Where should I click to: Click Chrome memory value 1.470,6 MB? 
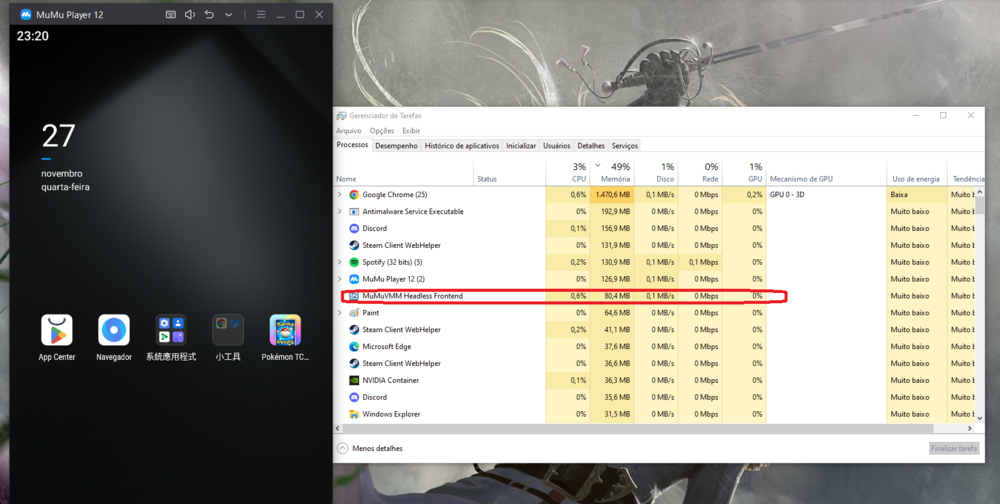point(612,195)
